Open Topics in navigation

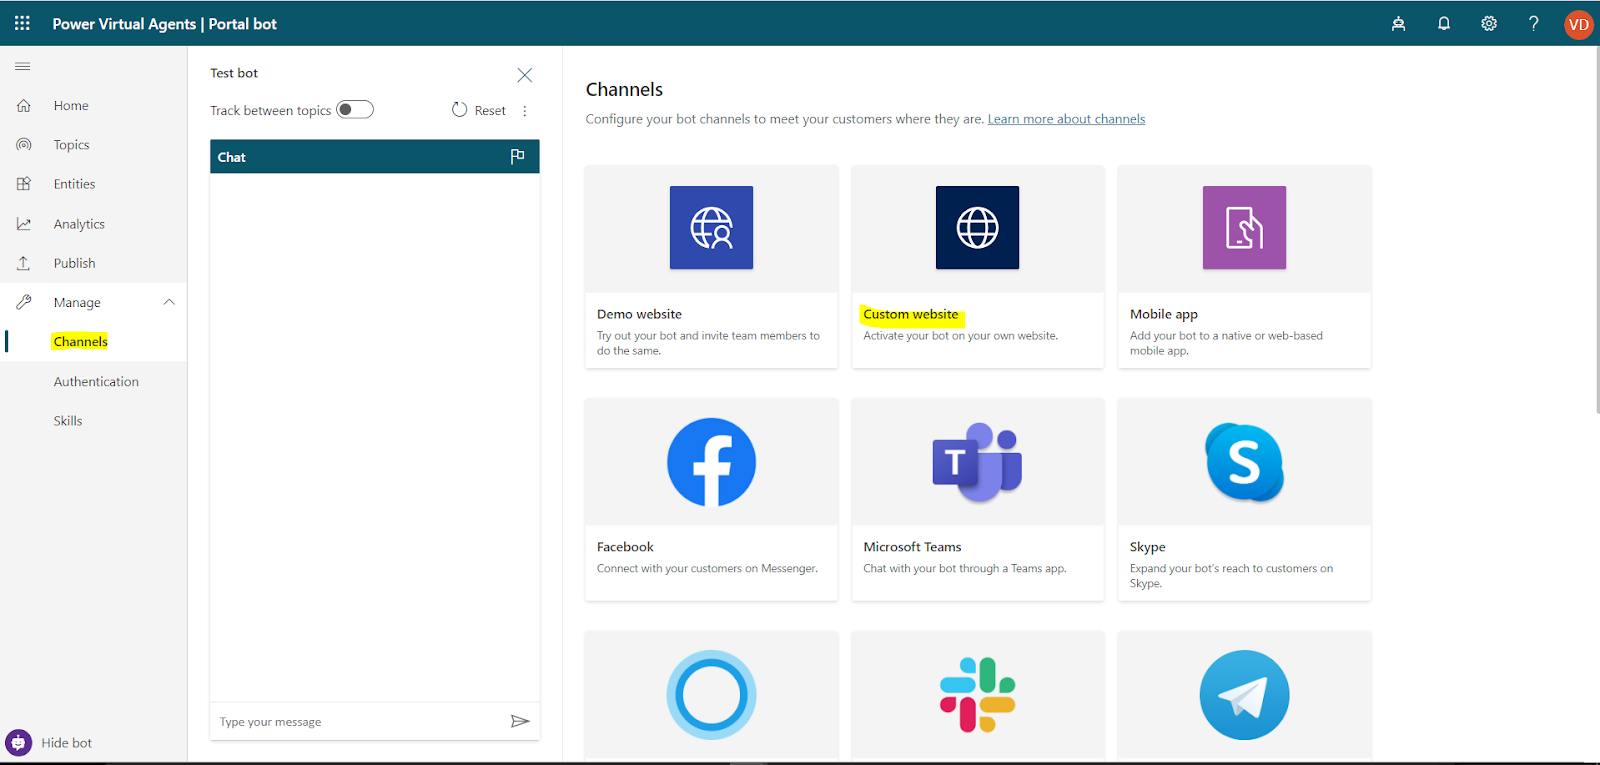72,145
